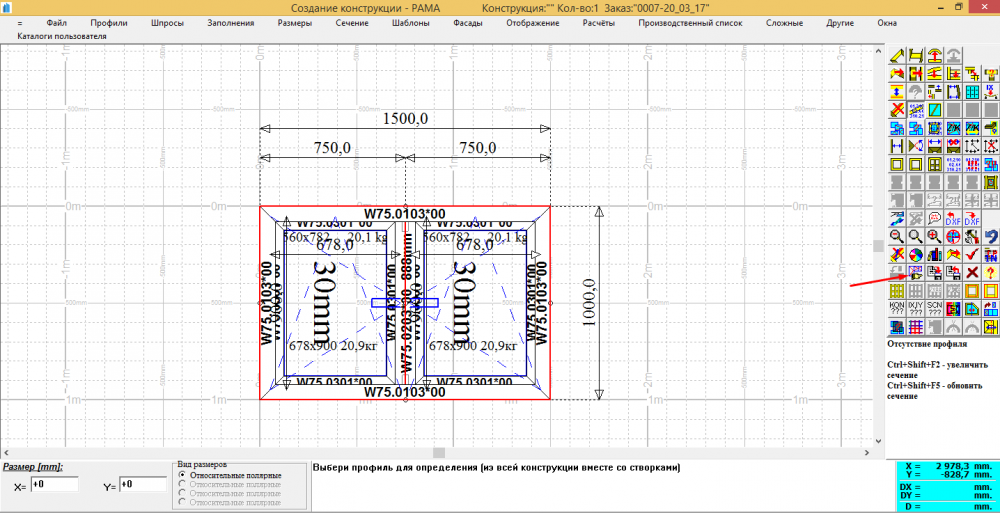Click the cyan square with diagonal line icon

coord(936,109)
